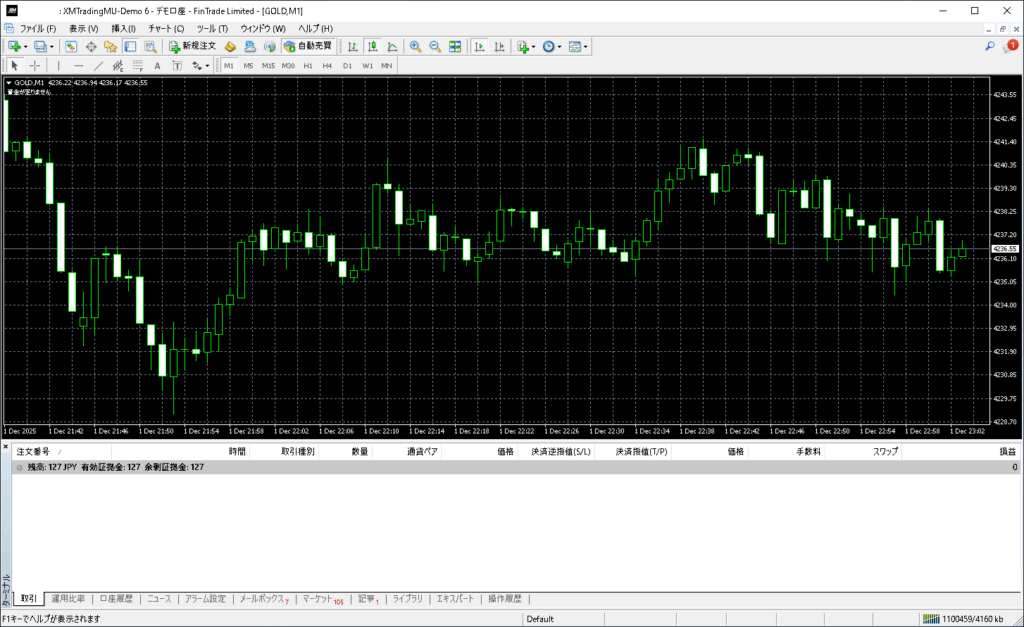Select the H1 timeframe button

coord(308,65)
